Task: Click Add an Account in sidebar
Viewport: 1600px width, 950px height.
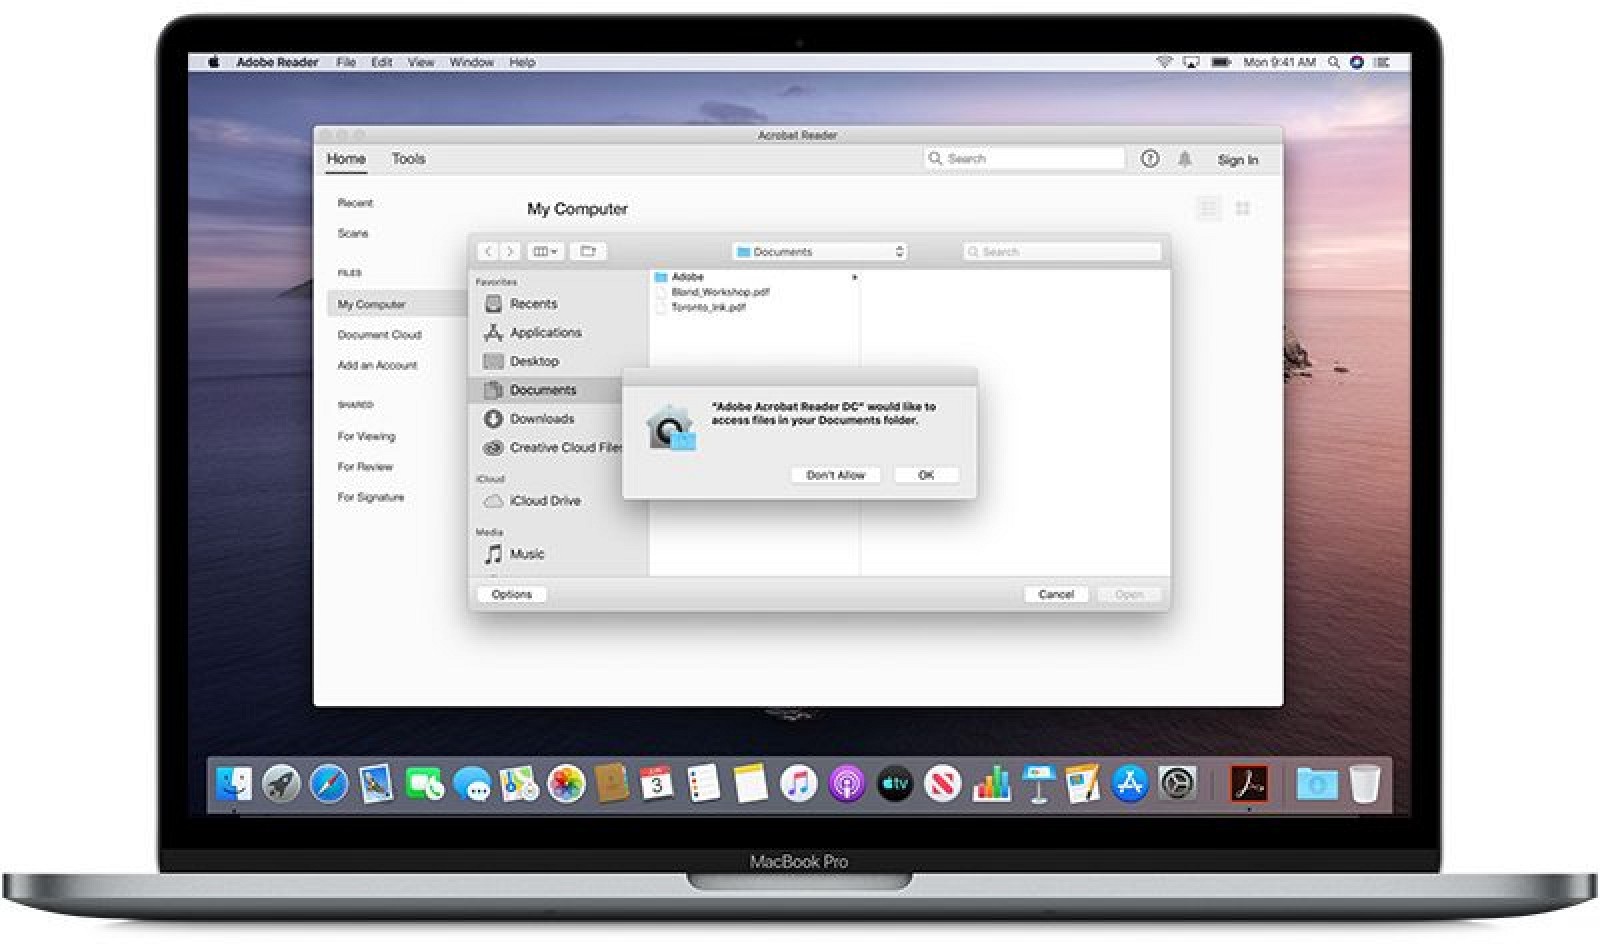Action: (x=377, y=365)
